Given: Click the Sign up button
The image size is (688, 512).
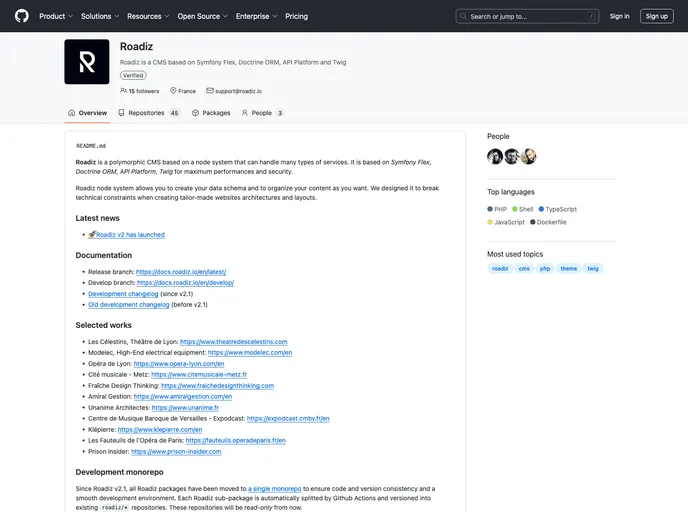Looking at the screenshot, I should (x=656, y=16).
